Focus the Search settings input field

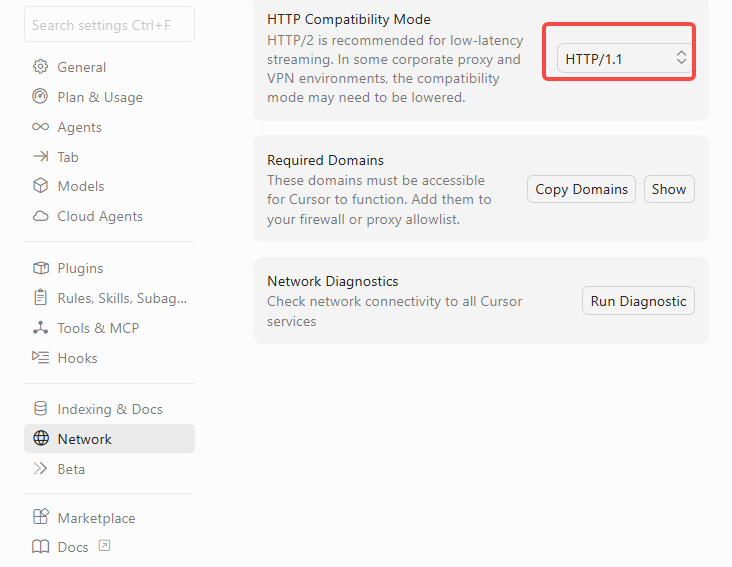pos(109,25)
